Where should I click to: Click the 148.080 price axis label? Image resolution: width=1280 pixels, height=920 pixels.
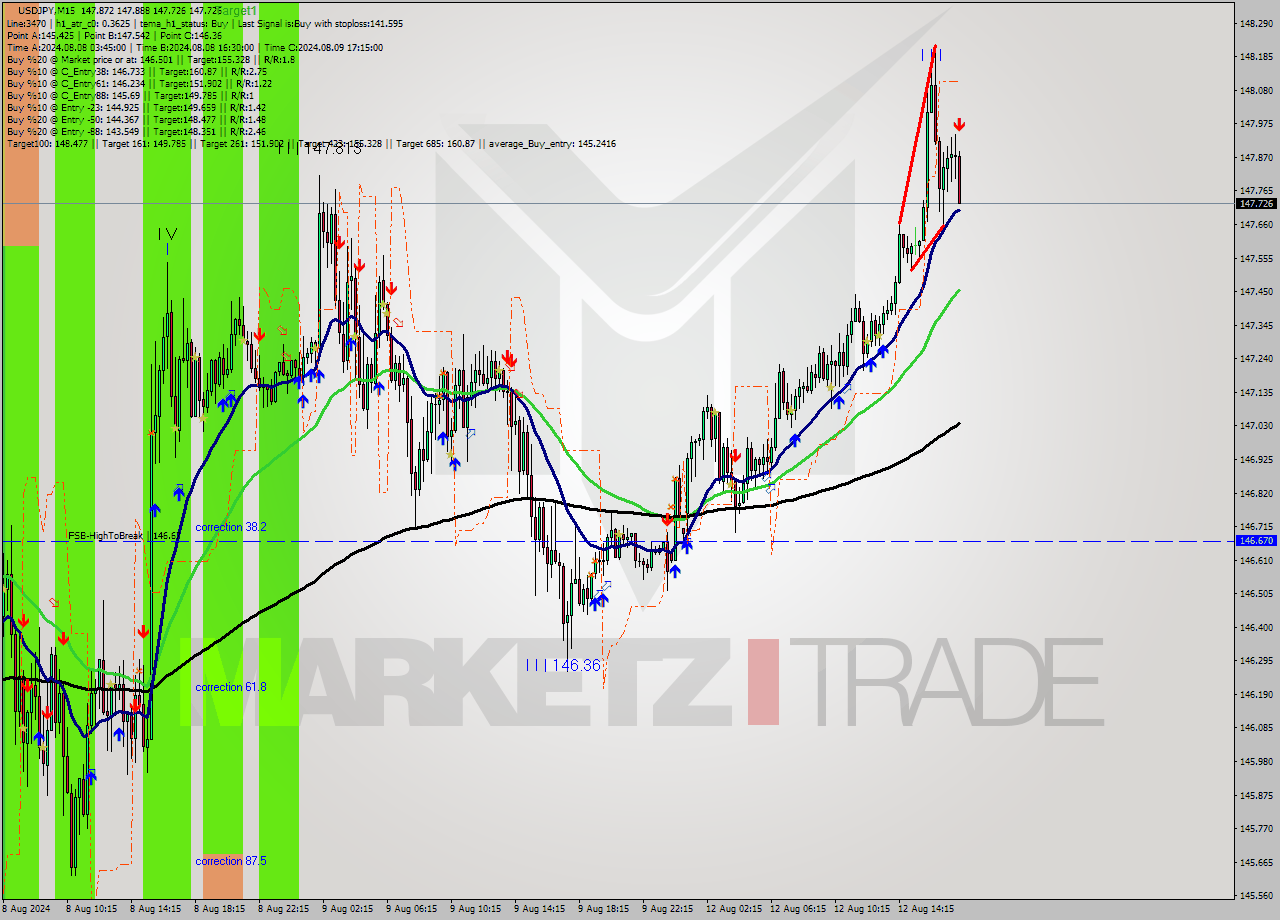tap(1256, 90)
